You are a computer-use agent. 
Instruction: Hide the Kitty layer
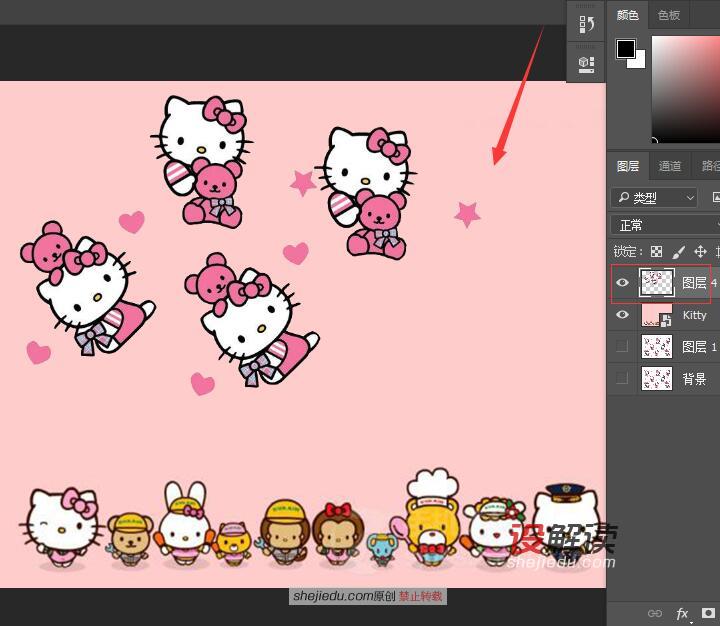(x=623, y=315)
